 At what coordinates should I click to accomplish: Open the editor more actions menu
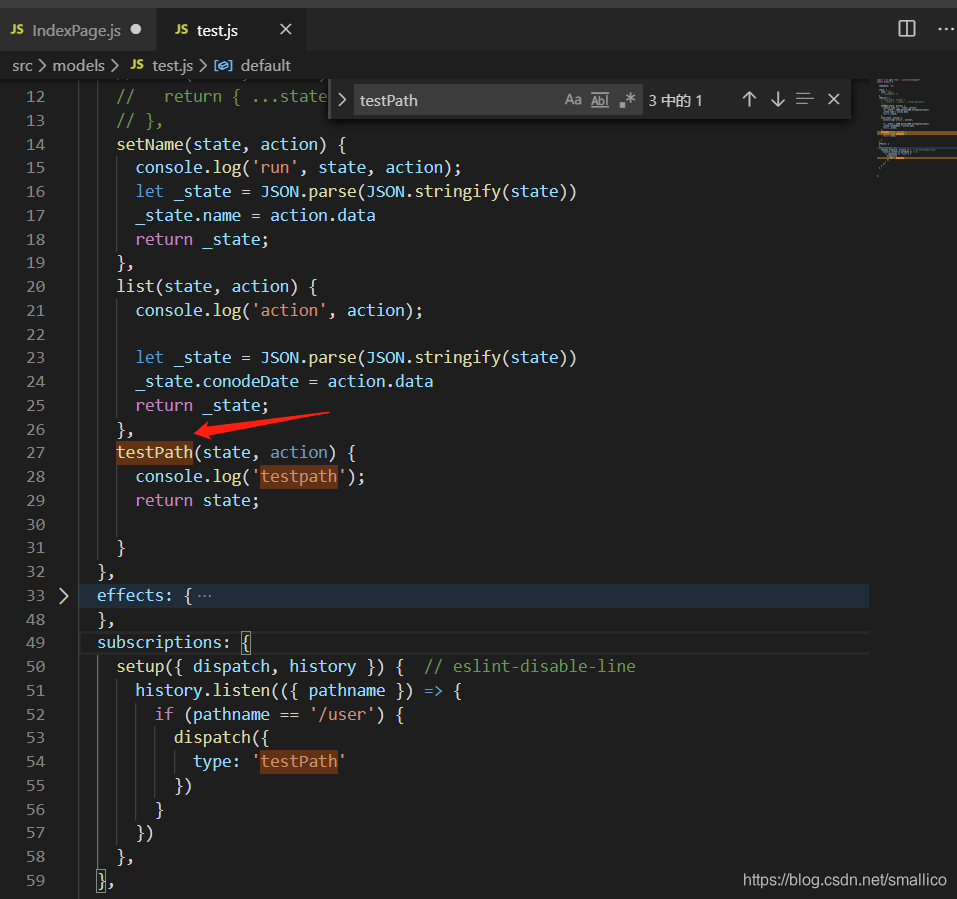pyautogui.click(x=945, y=29)
